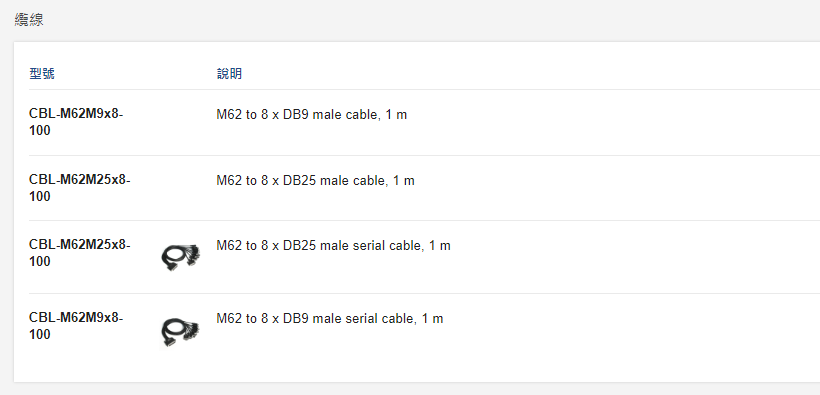Viewport: 820px width, 395px height.
Task: Select description 'M62 to 8 x DB9 male cable, 1 m'
Action: tap(312, 115)
